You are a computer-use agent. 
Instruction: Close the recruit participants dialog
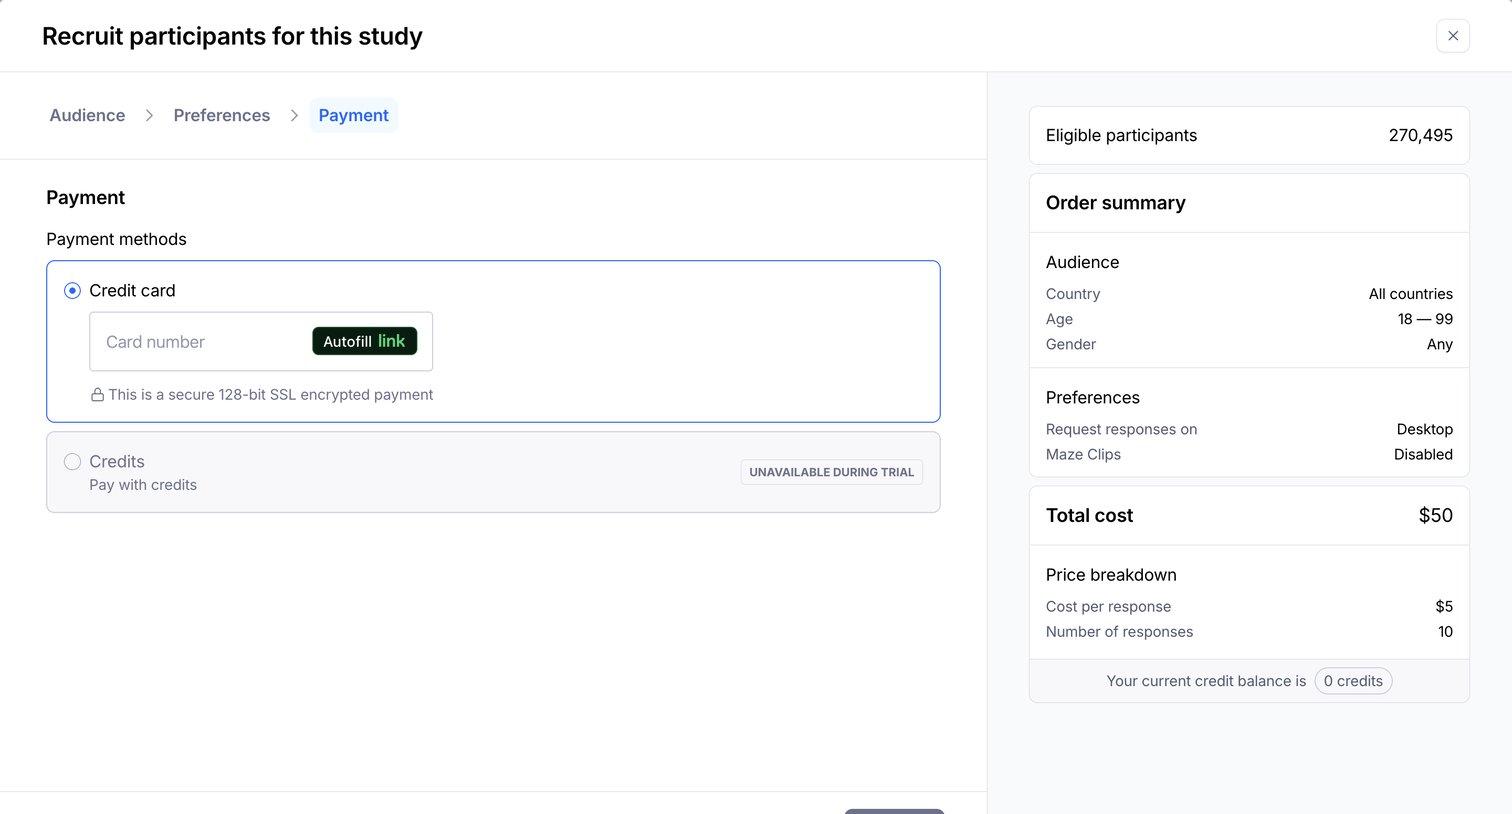(x=1453, y=36)
